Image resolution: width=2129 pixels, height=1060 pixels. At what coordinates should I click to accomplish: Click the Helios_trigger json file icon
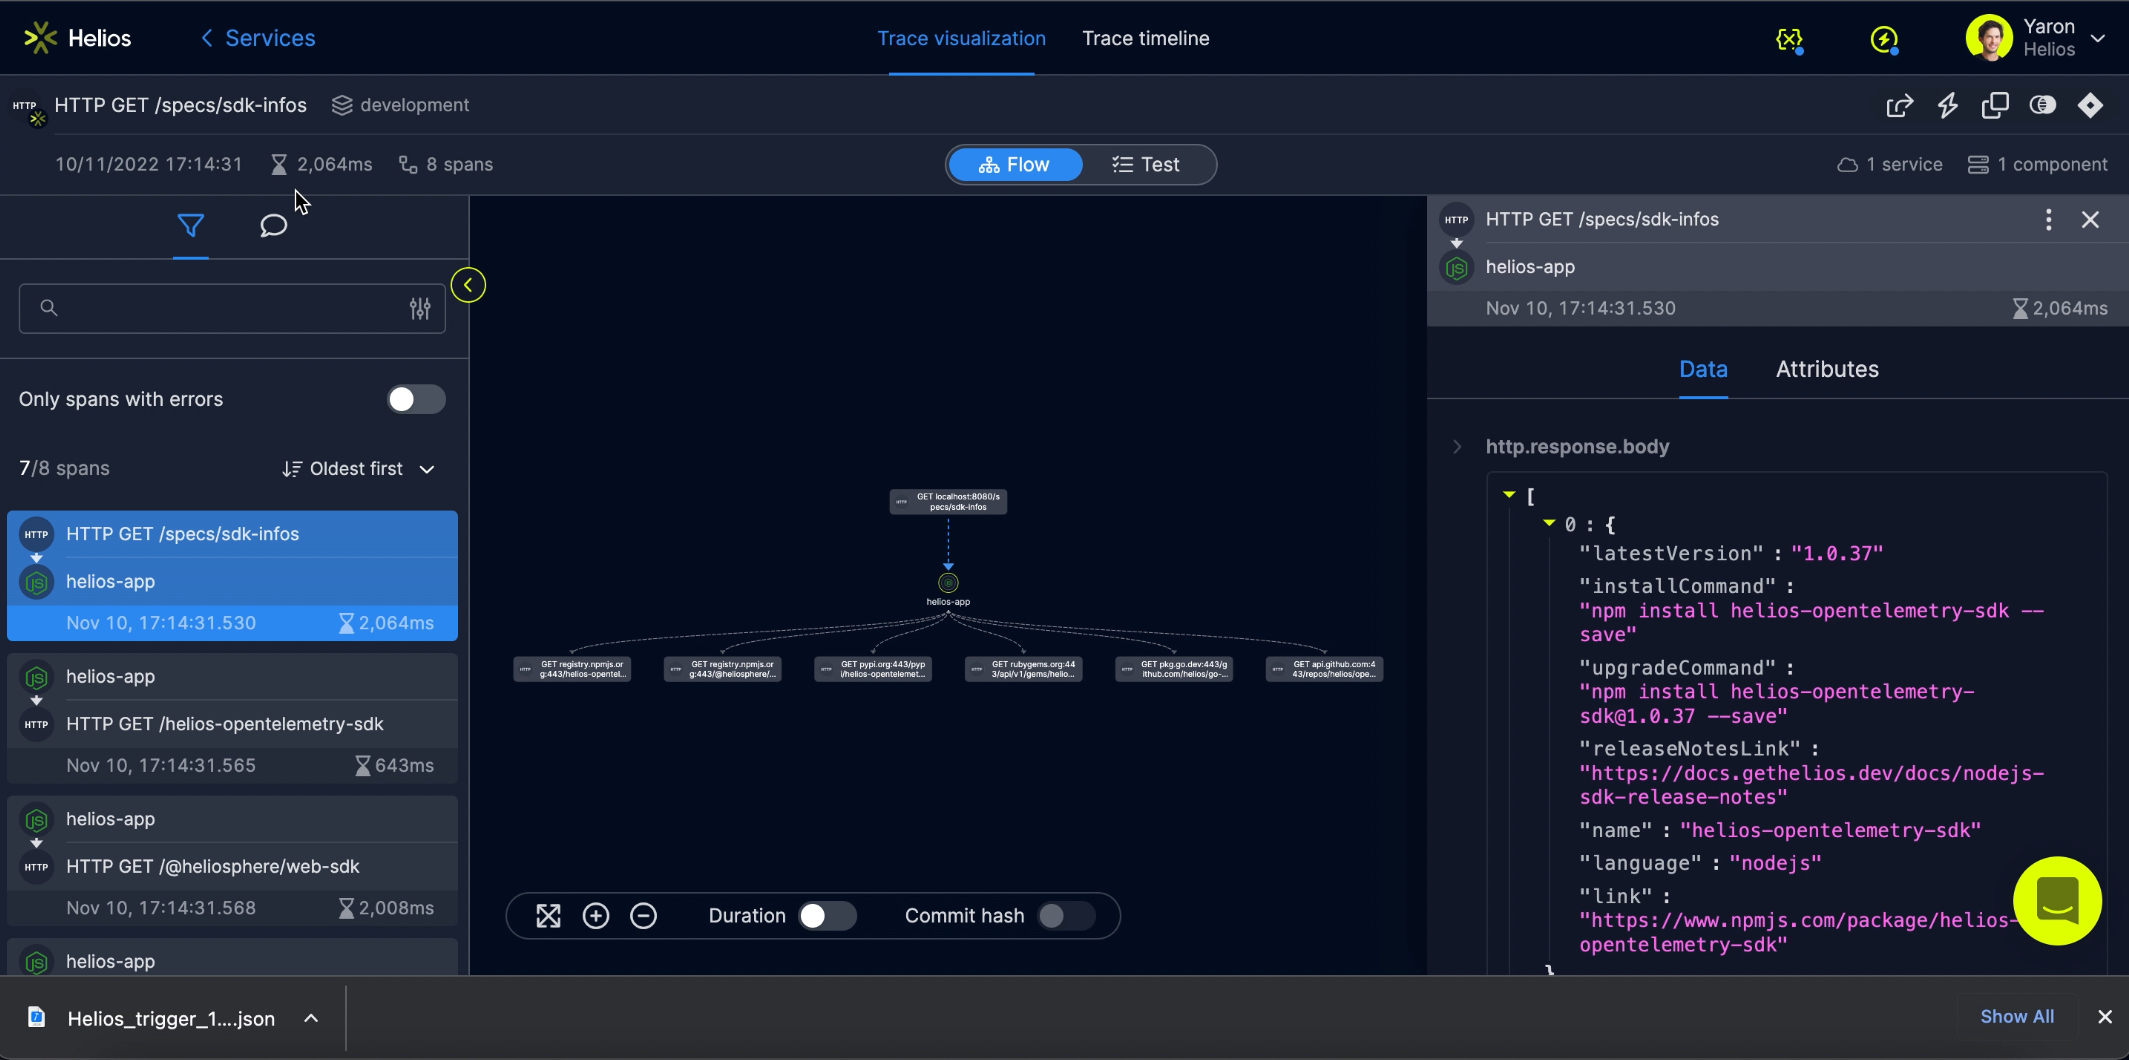click(37, 1018)
